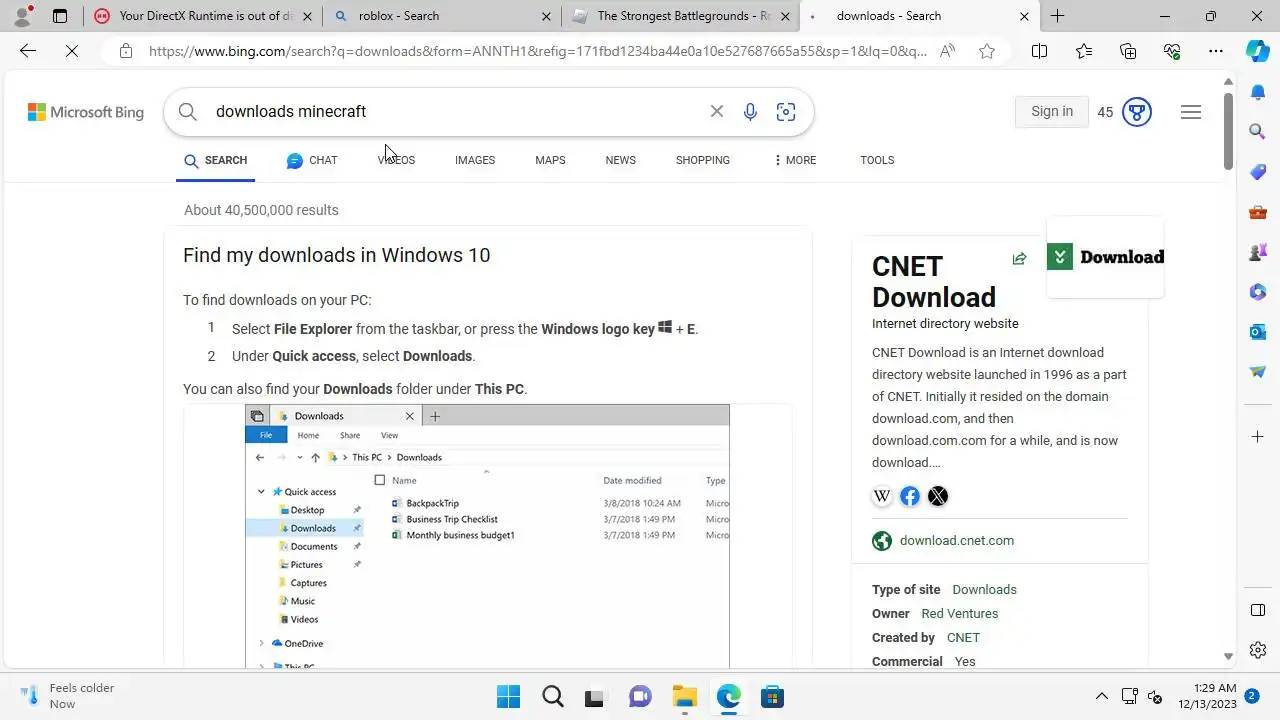Viewport: 1280px width, 720px height.
Task: Search using an image
Action: pos(786,112)
